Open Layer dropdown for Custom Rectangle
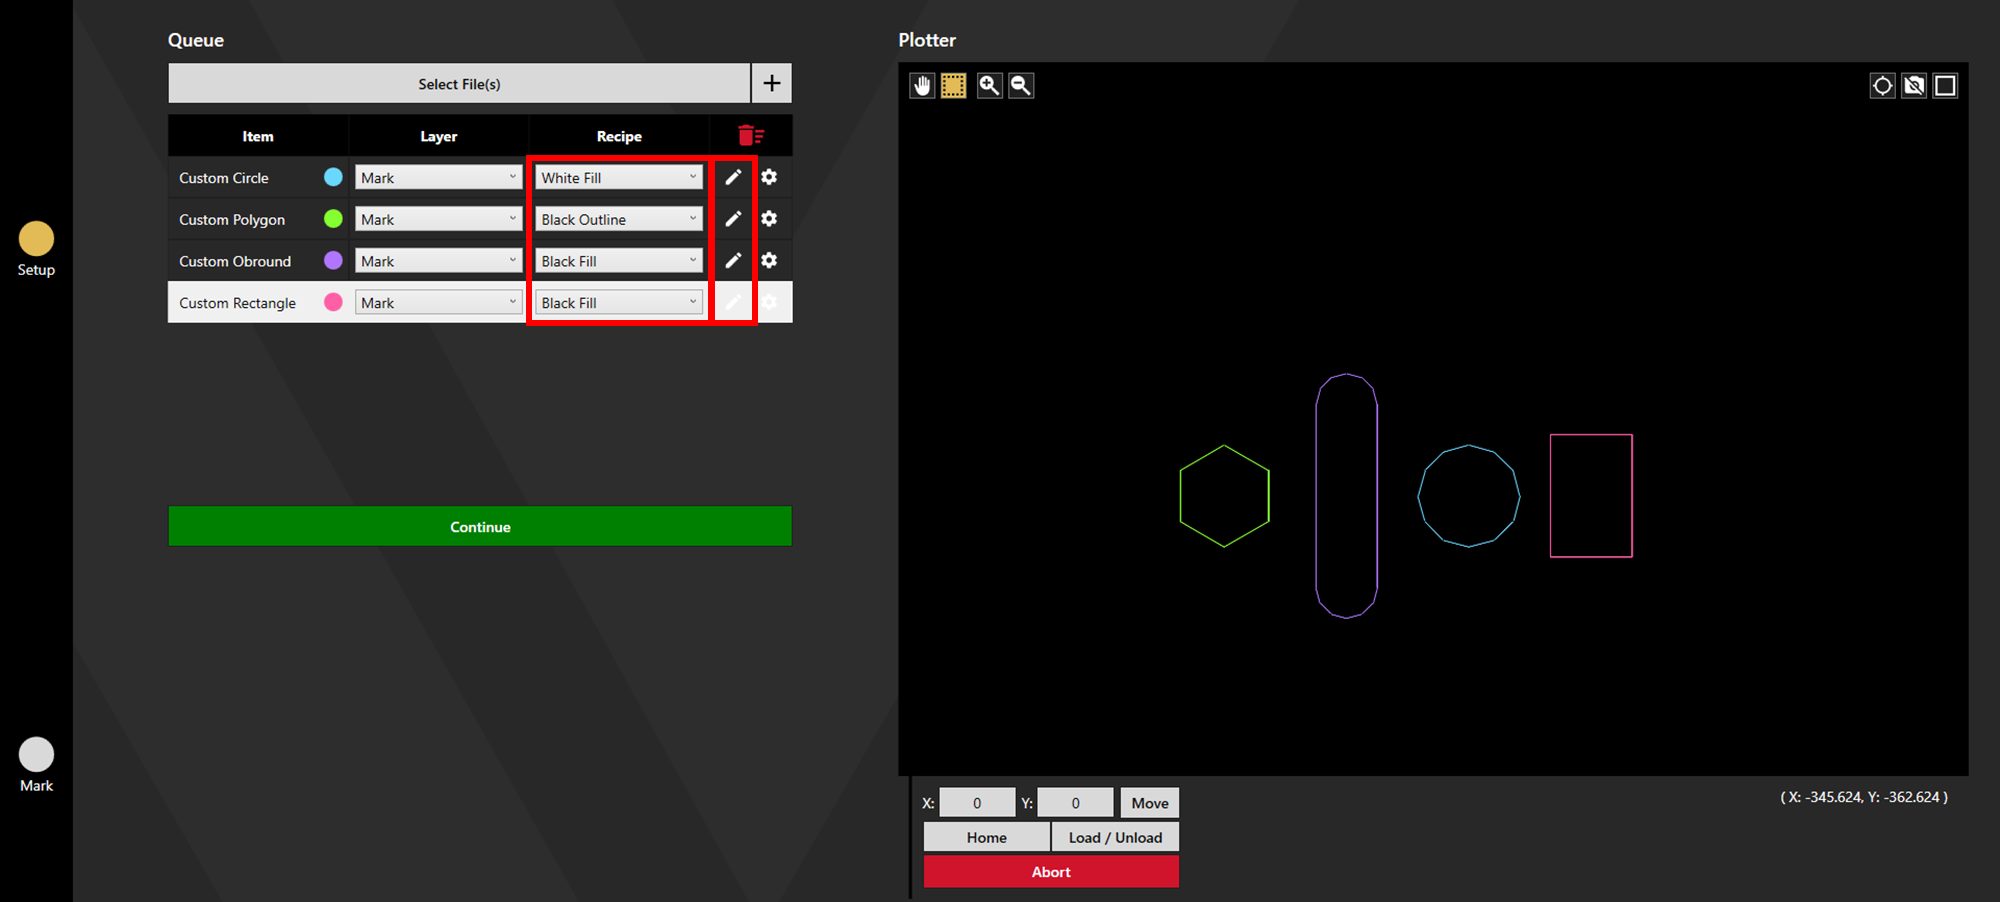 point(439,303)
